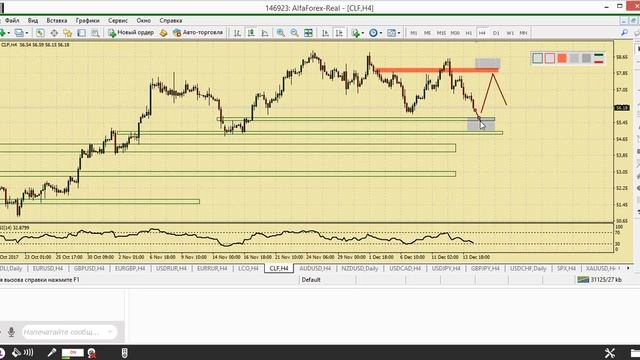Switch to the AUDUSD,H4 chart tab

pos(315,268)
